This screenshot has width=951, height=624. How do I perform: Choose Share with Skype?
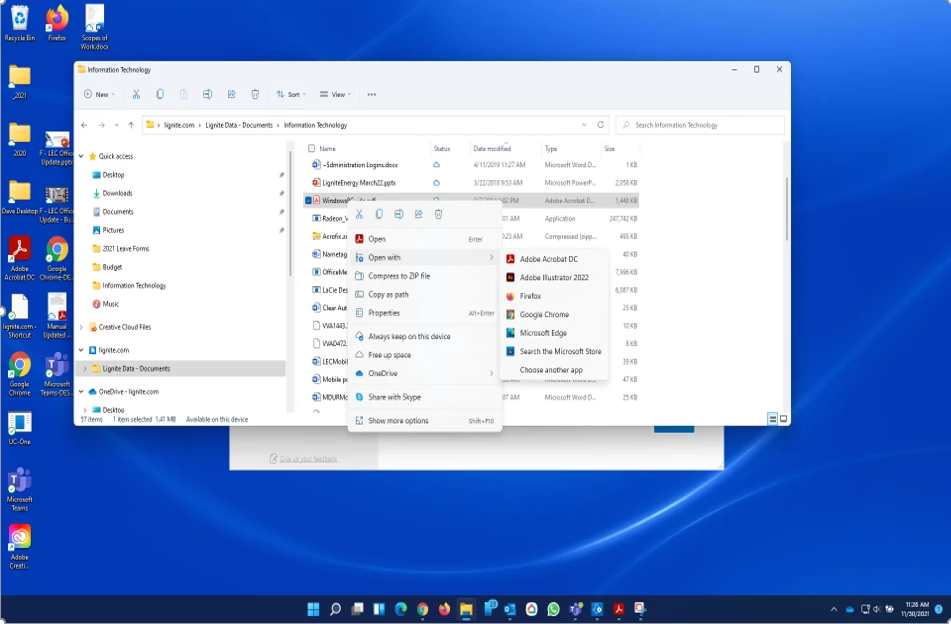point(425,397)
